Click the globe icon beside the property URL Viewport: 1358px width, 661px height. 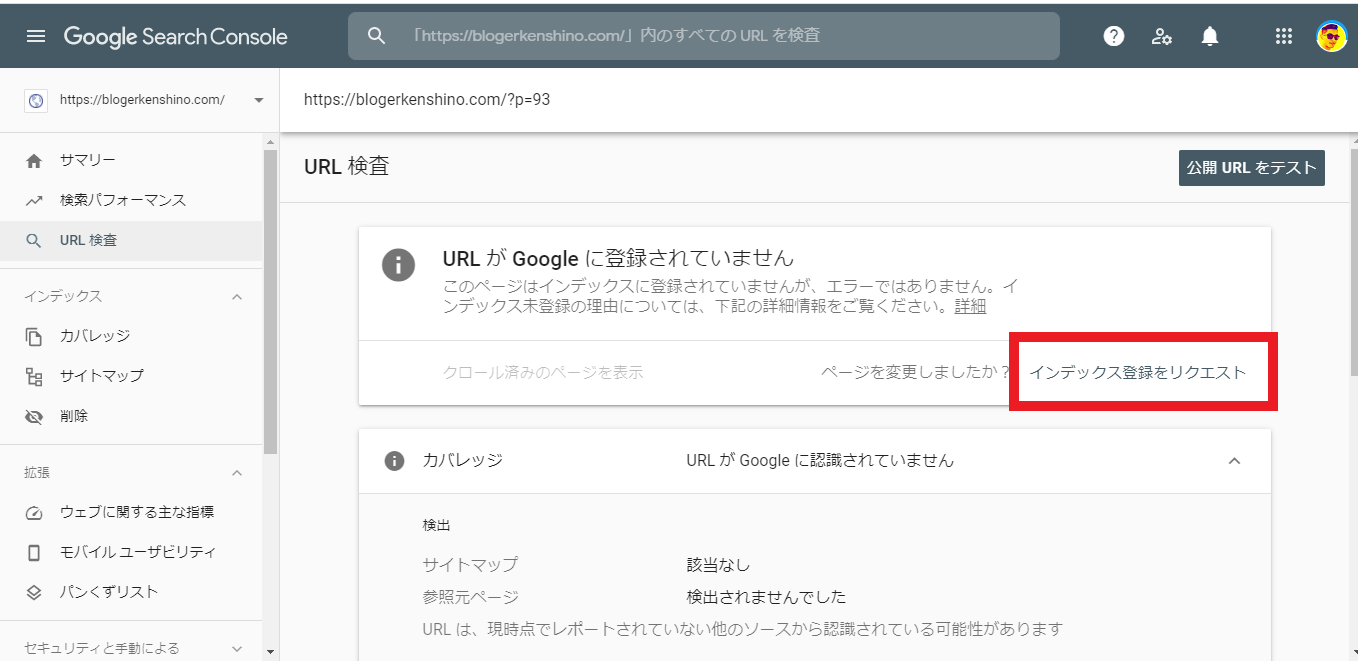(37, 100)
